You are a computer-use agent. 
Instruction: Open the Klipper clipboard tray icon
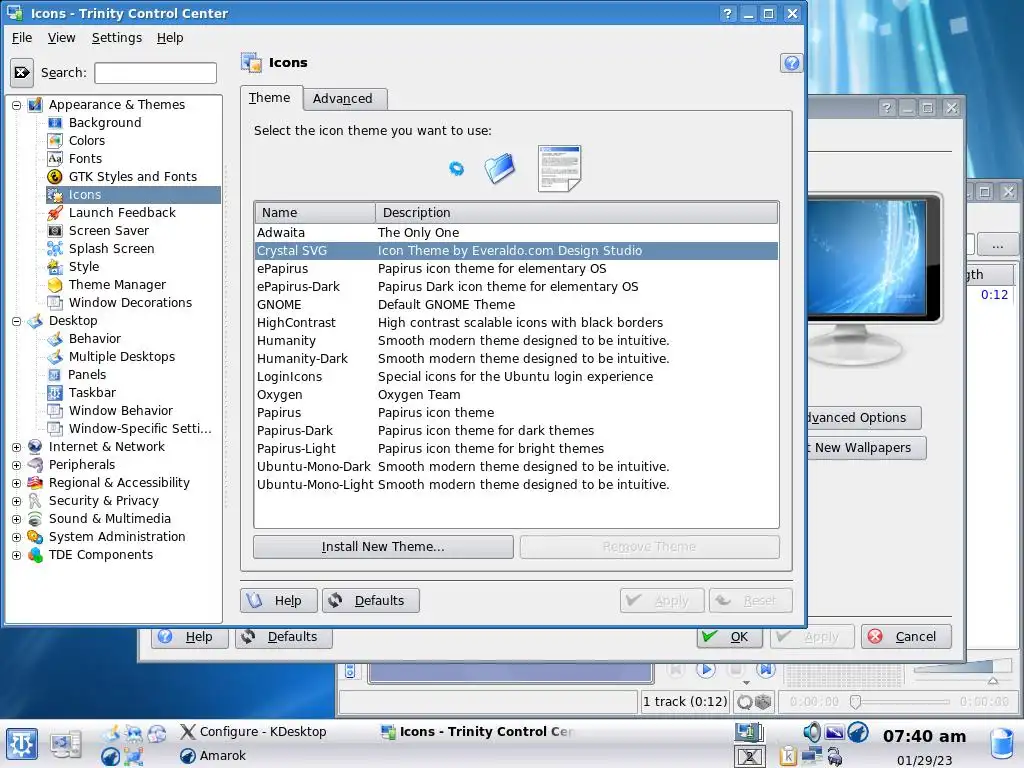point(788,756)
